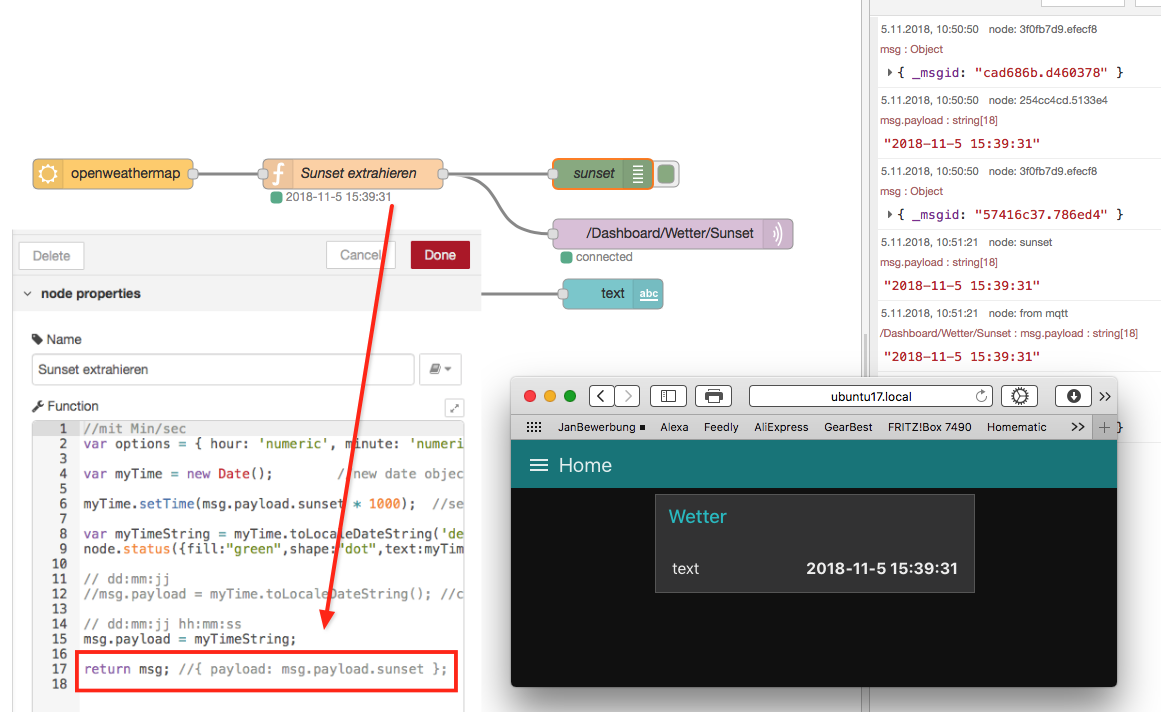Open the Homematic bookmark
The height and width of the screenshot is (712, 1161).
tap(1017, 427)
